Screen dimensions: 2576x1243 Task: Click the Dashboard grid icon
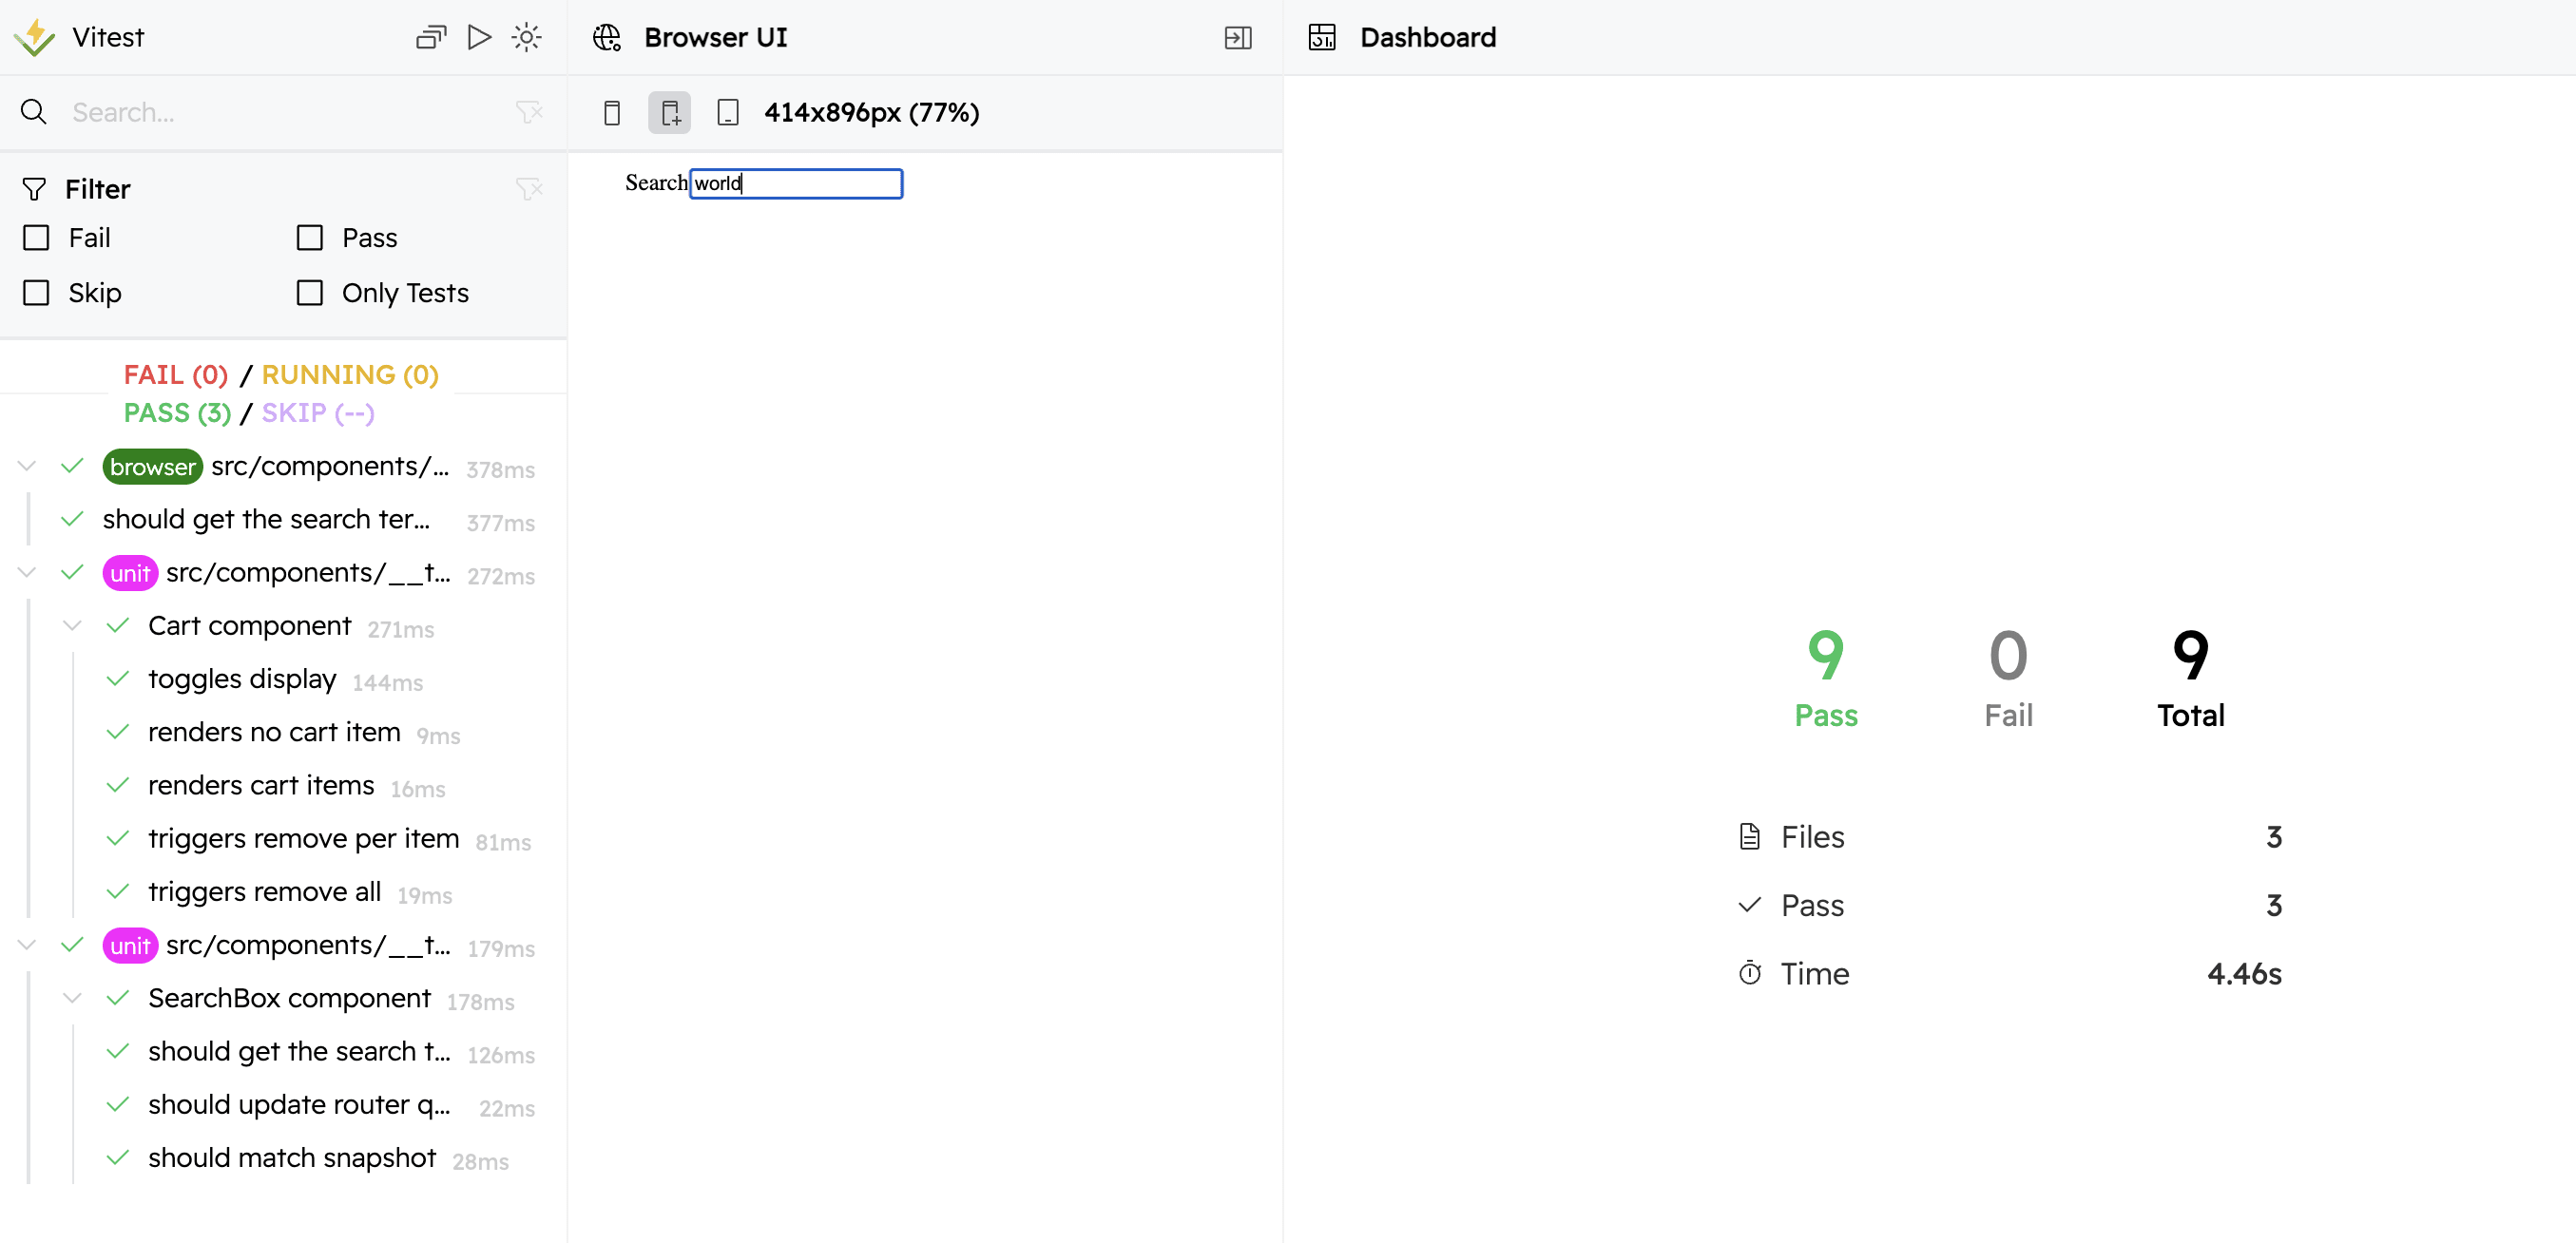point(1322,36)
